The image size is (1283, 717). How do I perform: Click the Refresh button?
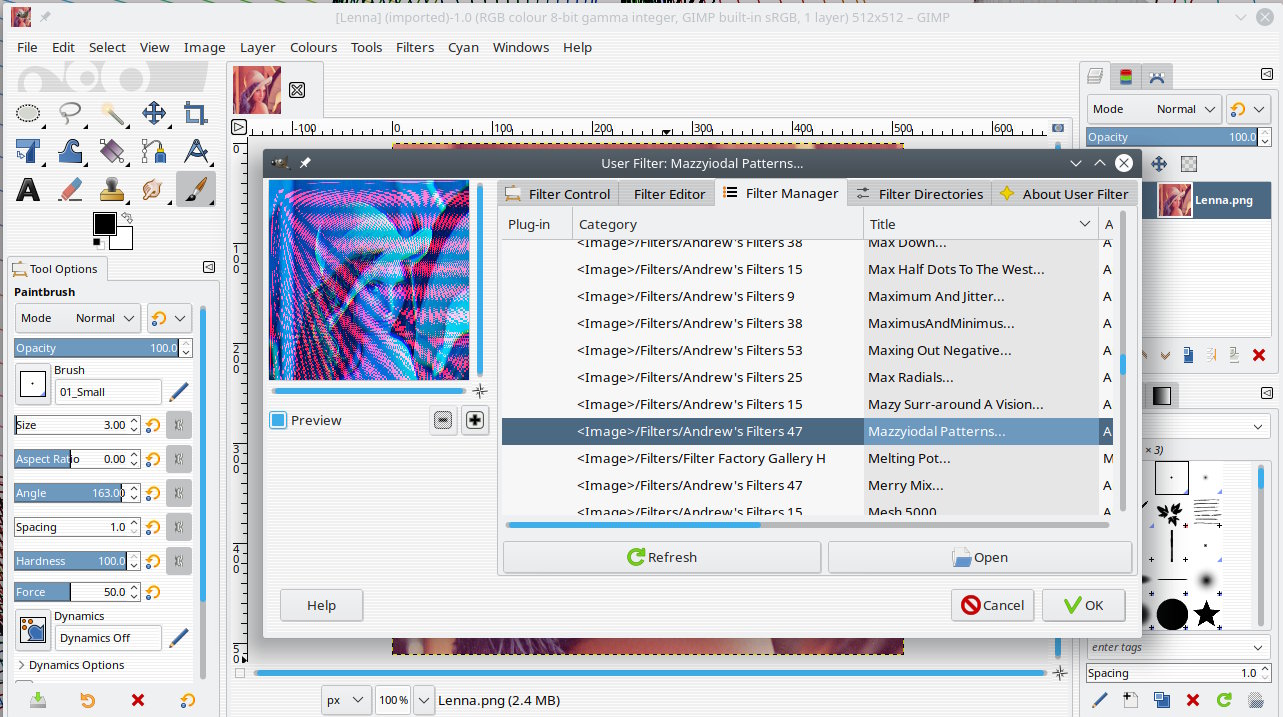(x=662, y=557)
